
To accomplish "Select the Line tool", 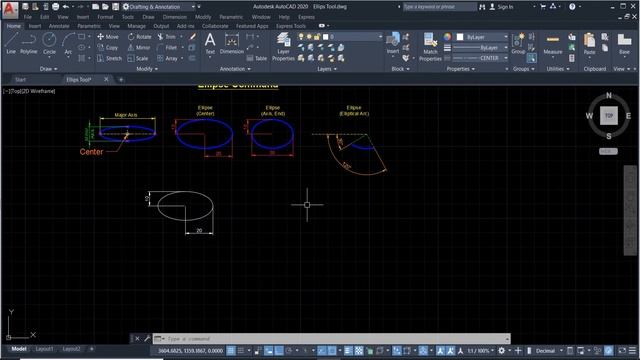I will click(x=11, y=44).
